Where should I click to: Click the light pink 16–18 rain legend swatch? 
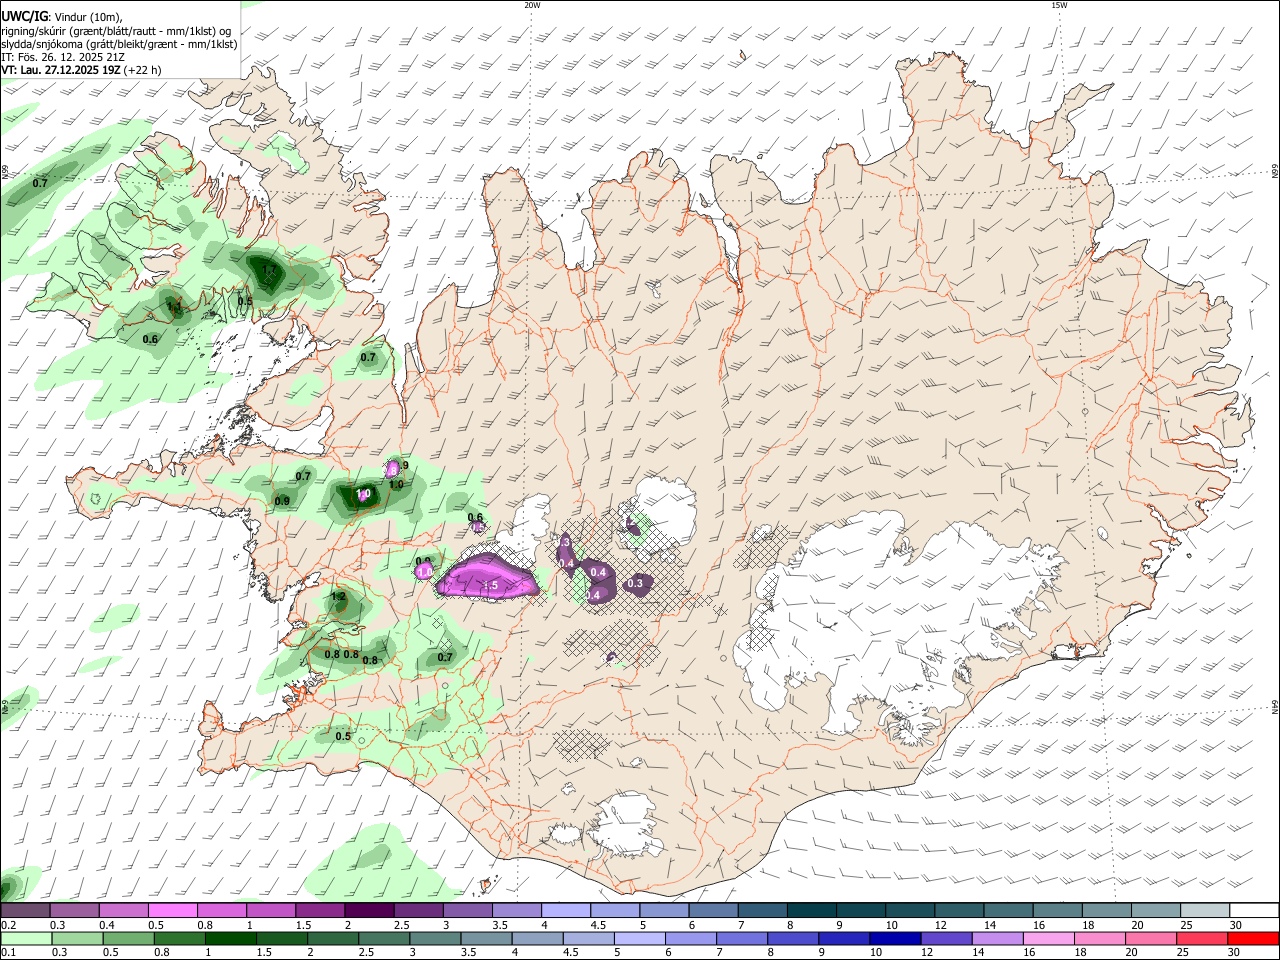coord(1049,938)
